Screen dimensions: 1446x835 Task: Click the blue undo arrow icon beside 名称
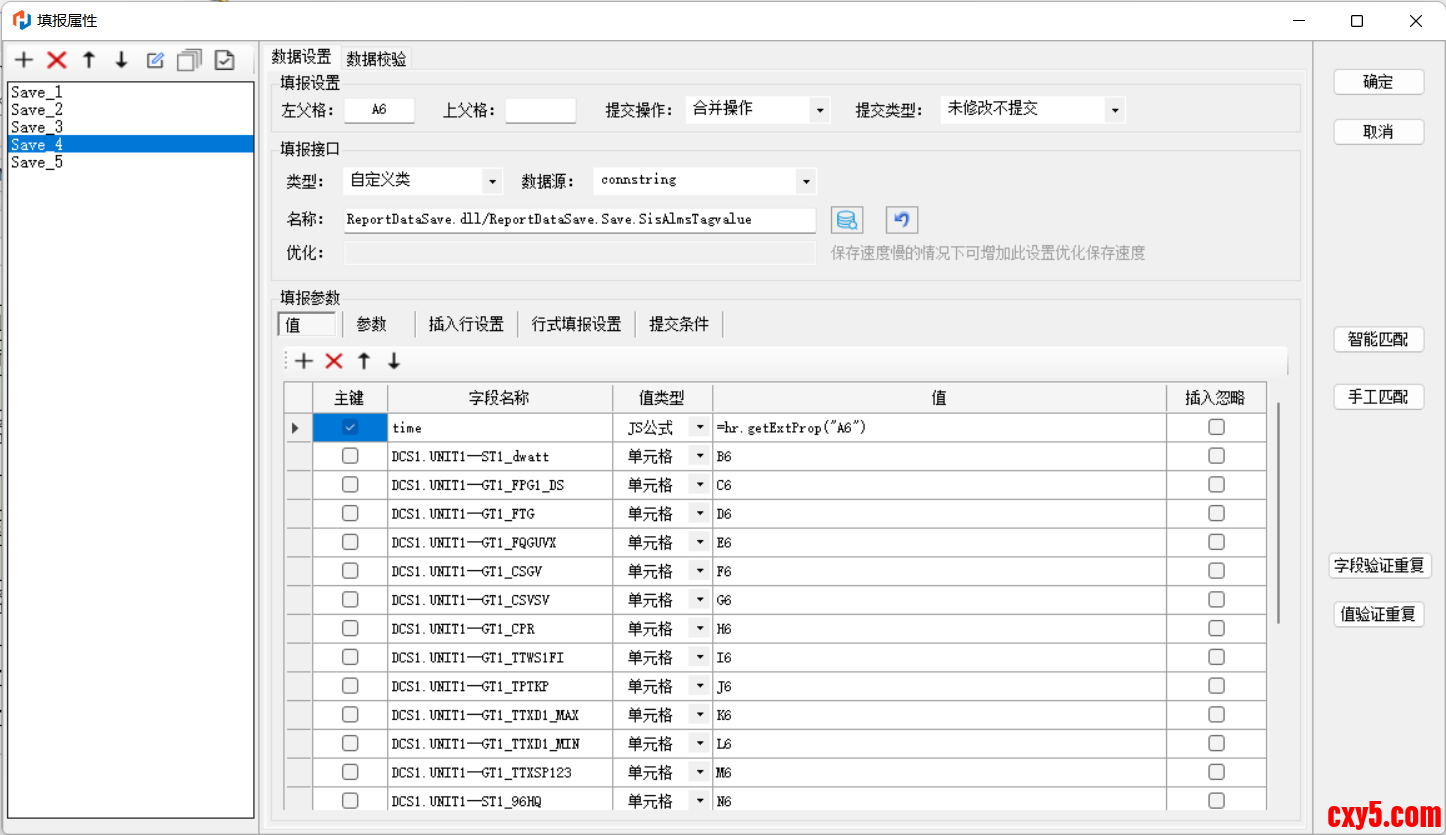point(901,220)
